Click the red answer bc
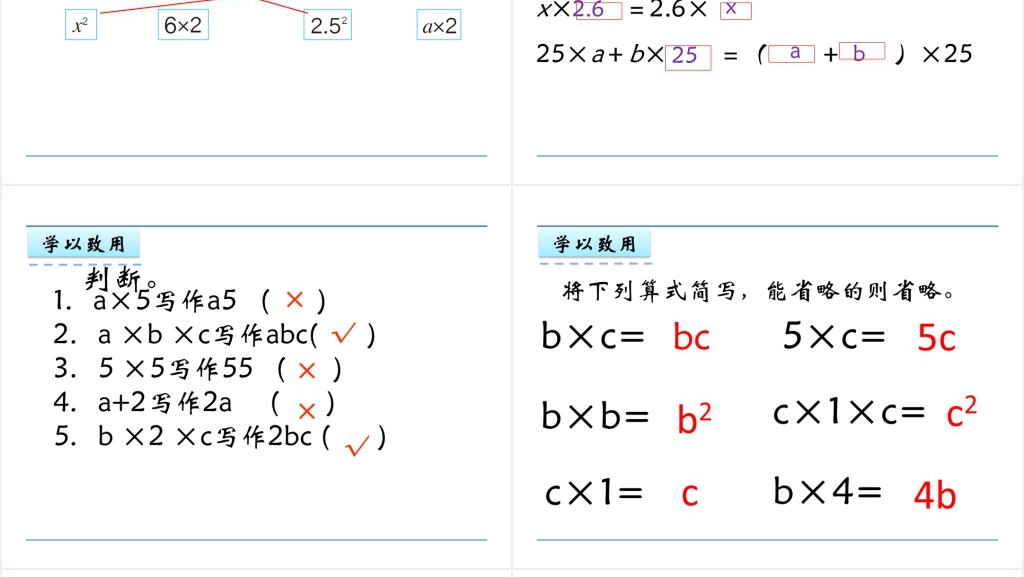 (x=691, y=338)
